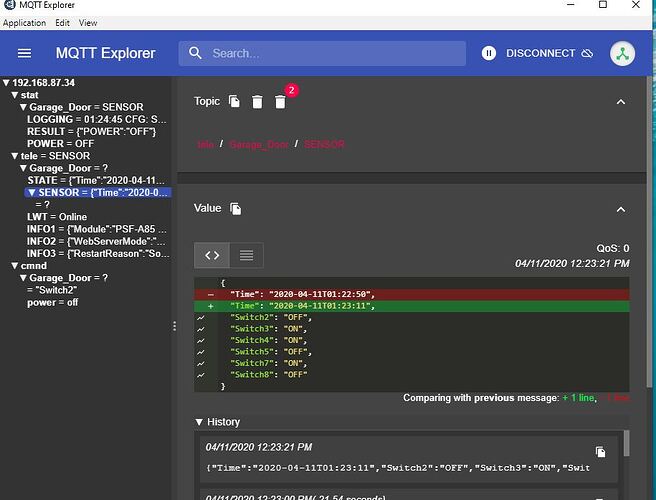Open the Edit menu
The height and width of the screenshot is (500, 656).
pos(62,23)
